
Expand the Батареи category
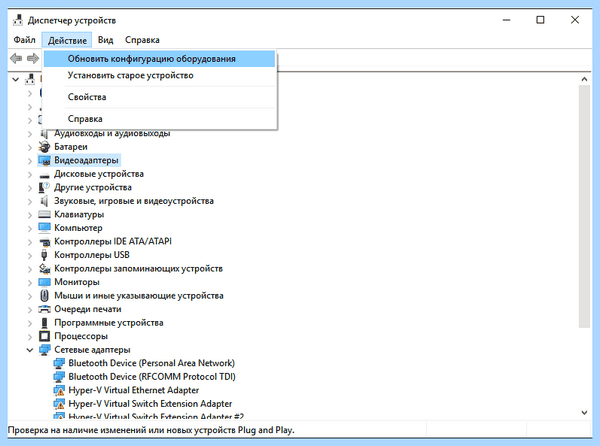30,147
